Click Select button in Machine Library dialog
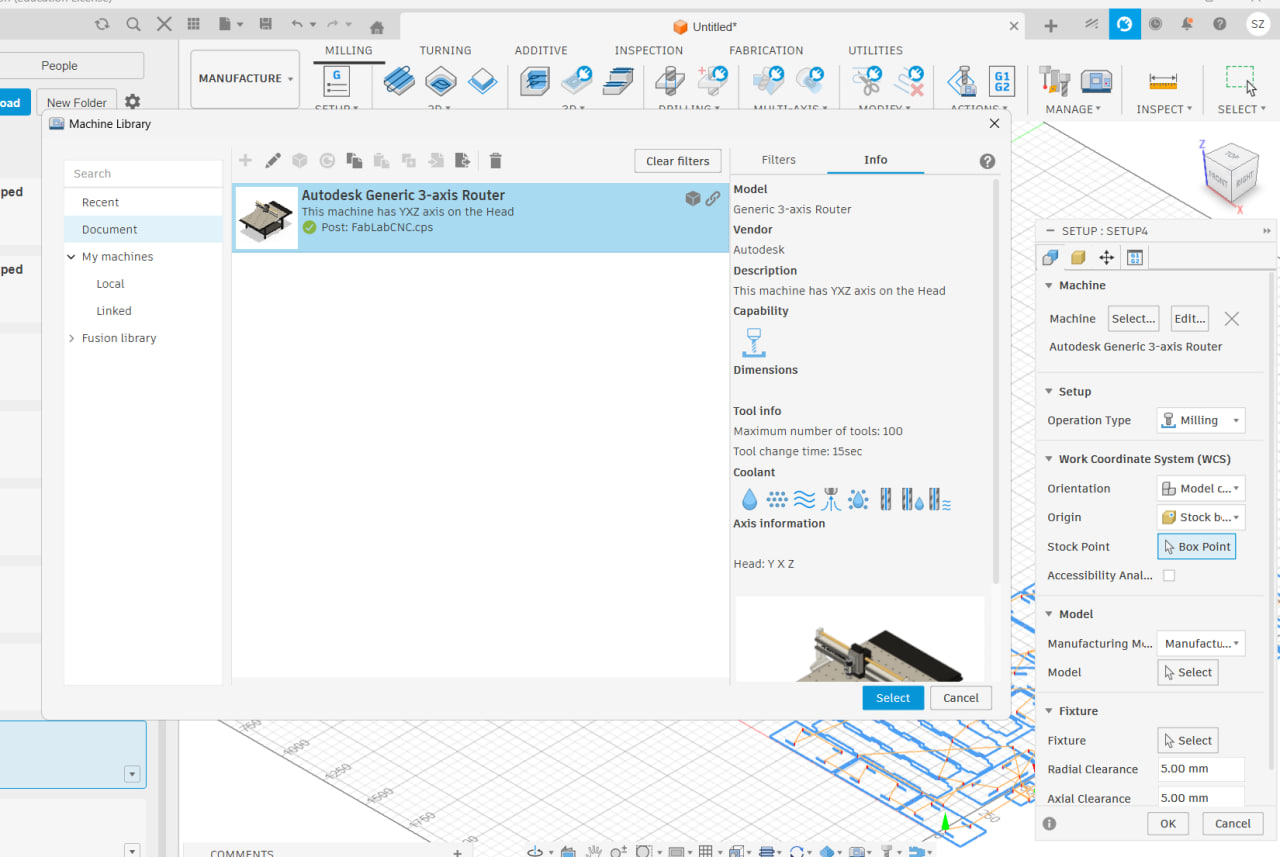 [x=893, y=698]
